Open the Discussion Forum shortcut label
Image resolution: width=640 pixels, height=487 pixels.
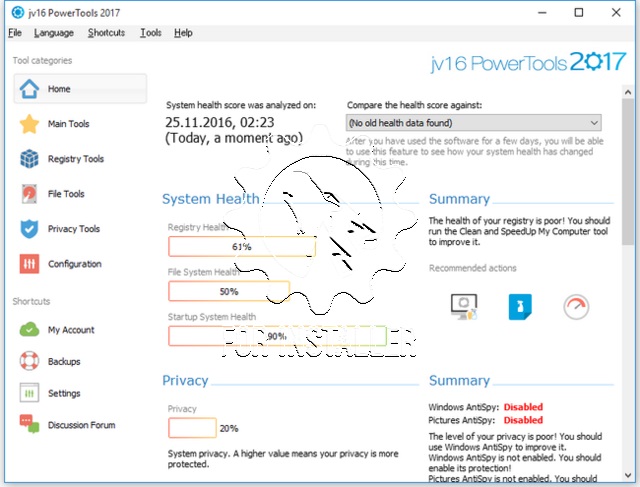pos(82,425)
